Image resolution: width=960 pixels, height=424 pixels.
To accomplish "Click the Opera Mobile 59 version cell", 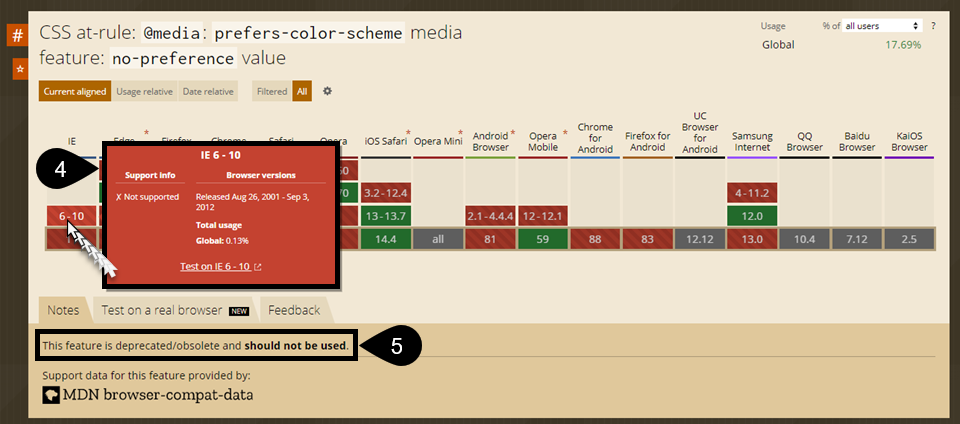I will pyautogui.click(x=543, y=240).
